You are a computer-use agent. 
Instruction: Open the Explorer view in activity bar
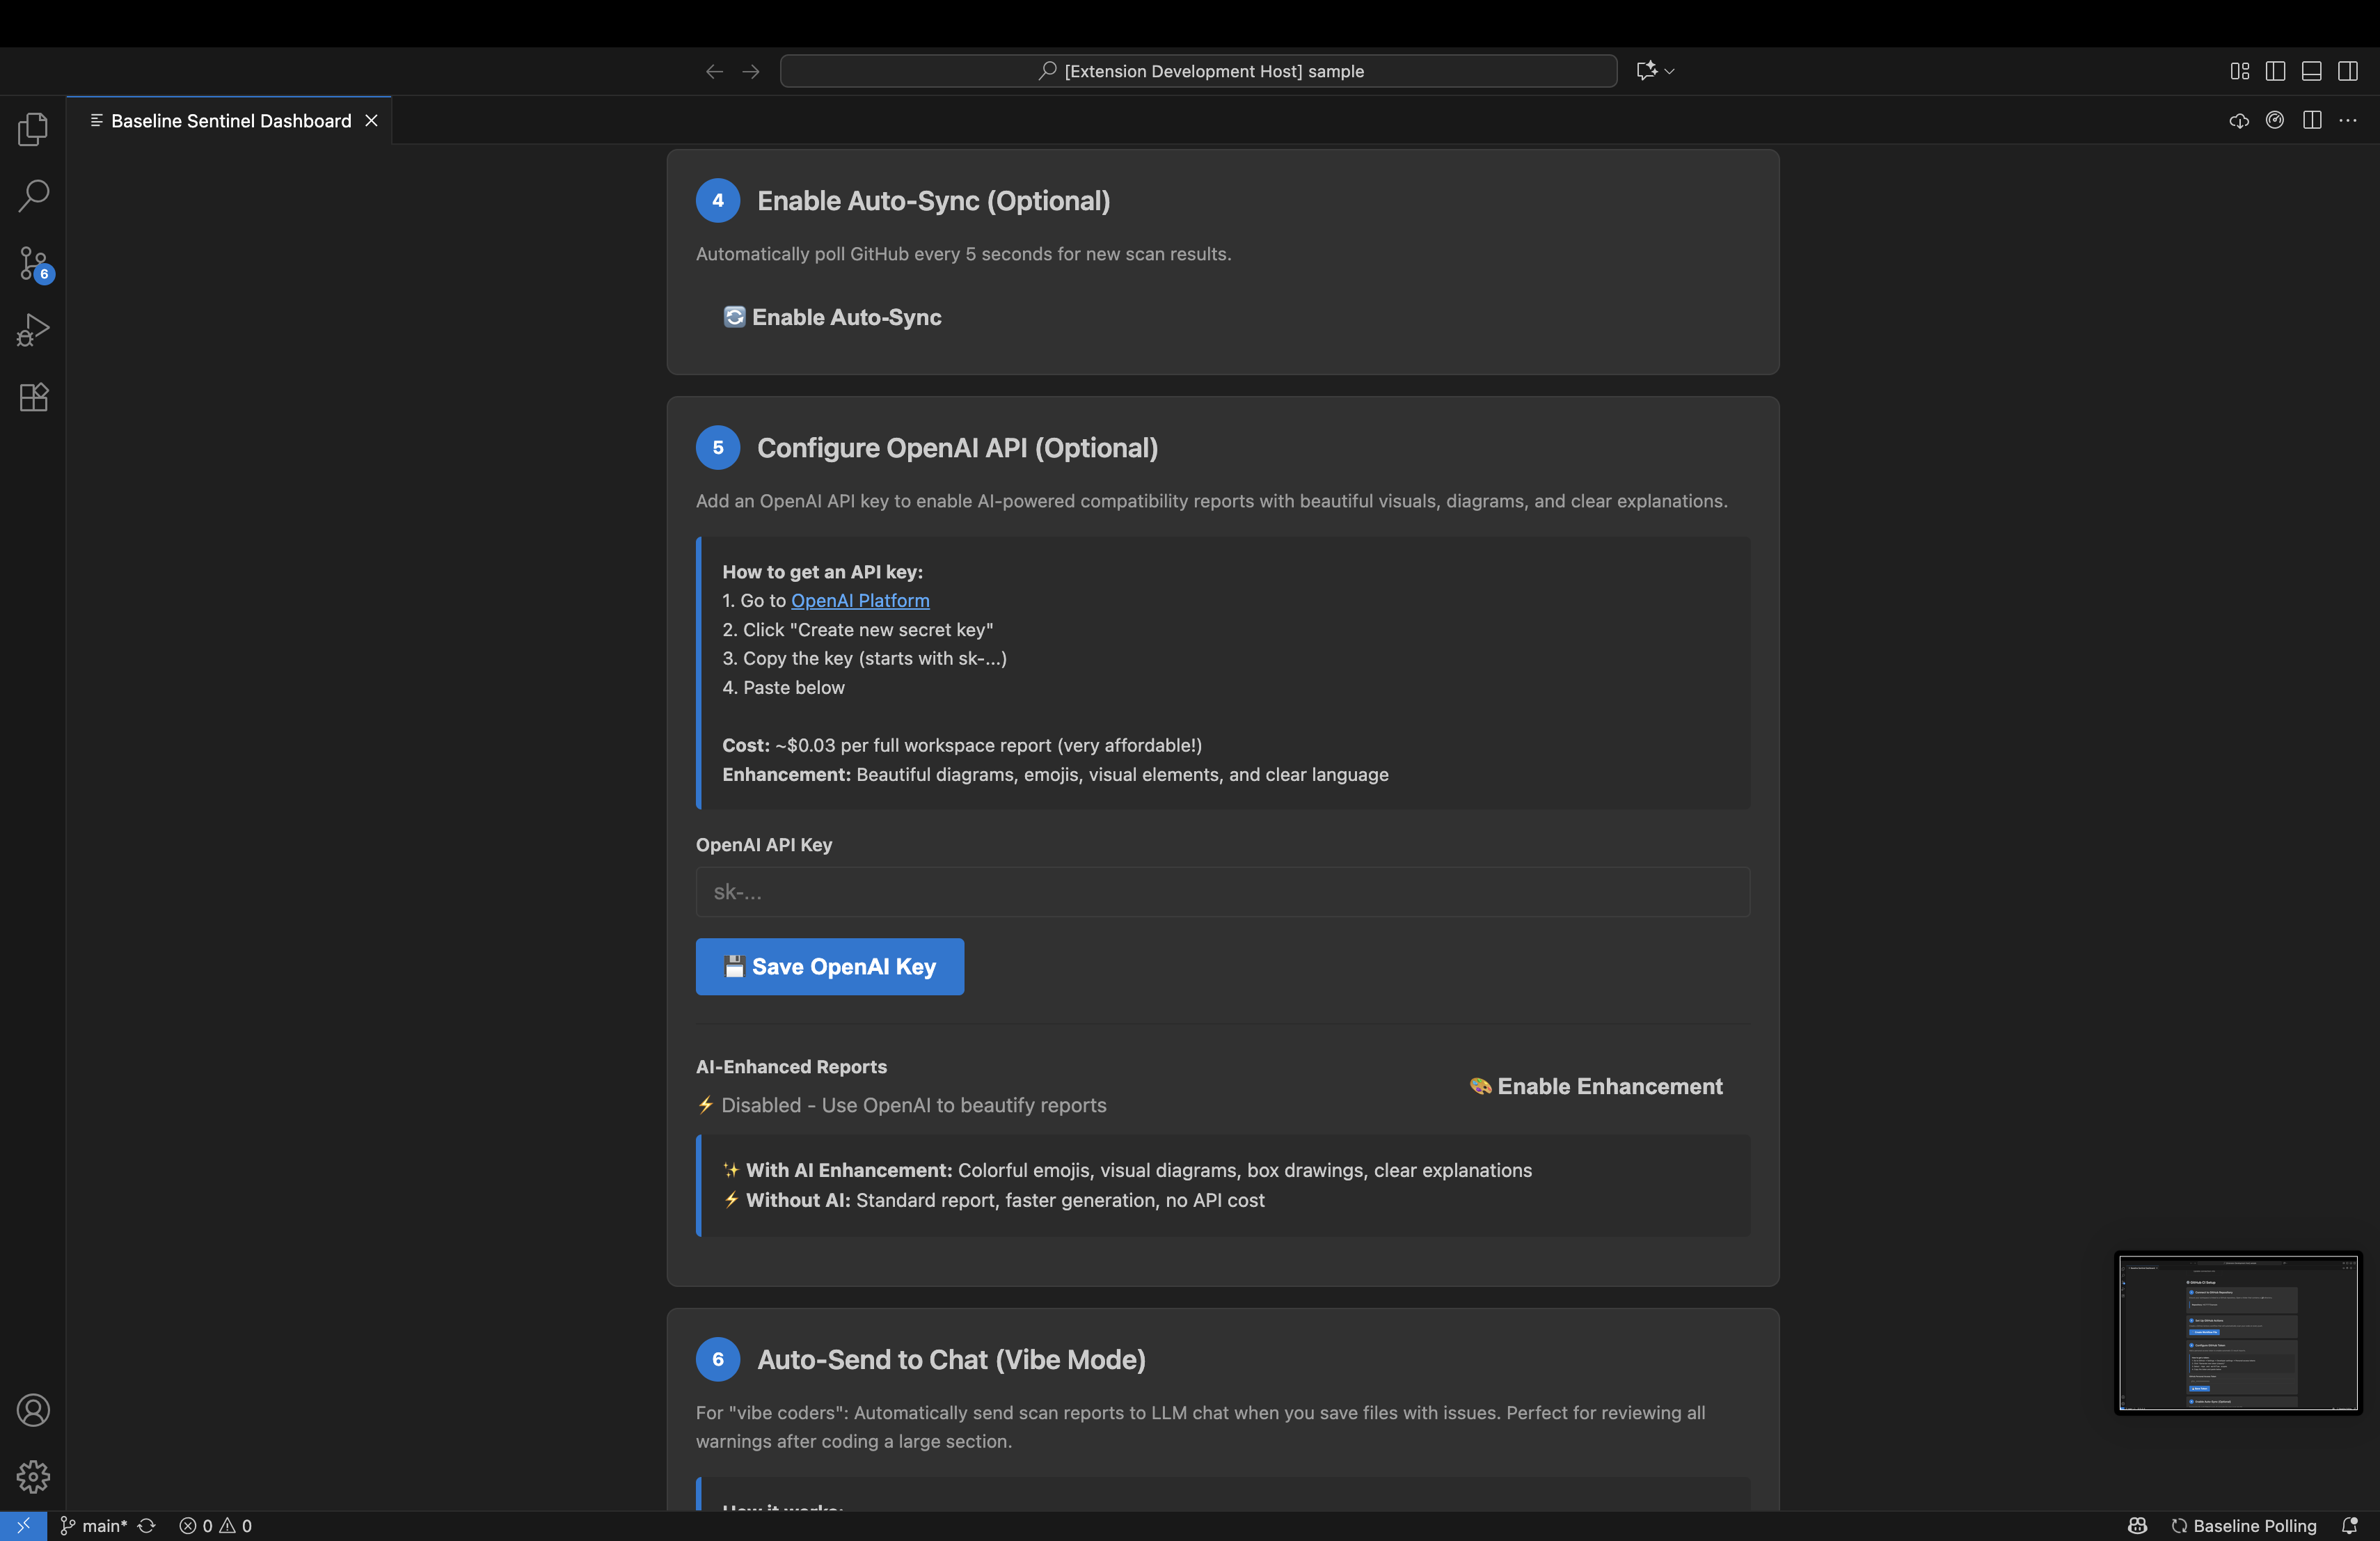click(33, 129)
